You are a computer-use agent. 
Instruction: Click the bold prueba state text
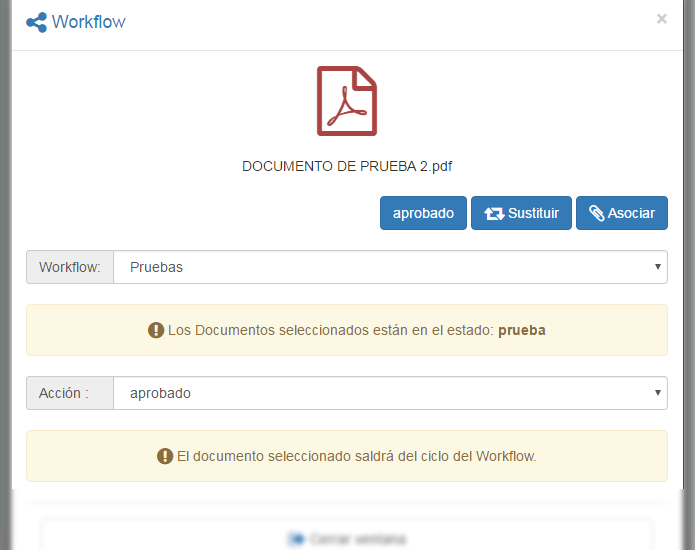522,330
